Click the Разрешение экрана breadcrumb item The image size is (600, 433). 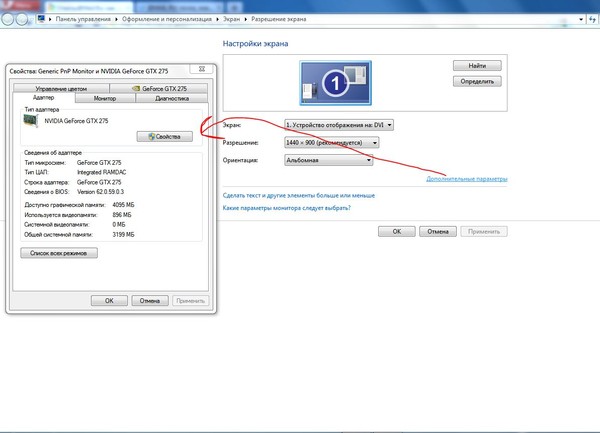(x=279, y=19)
